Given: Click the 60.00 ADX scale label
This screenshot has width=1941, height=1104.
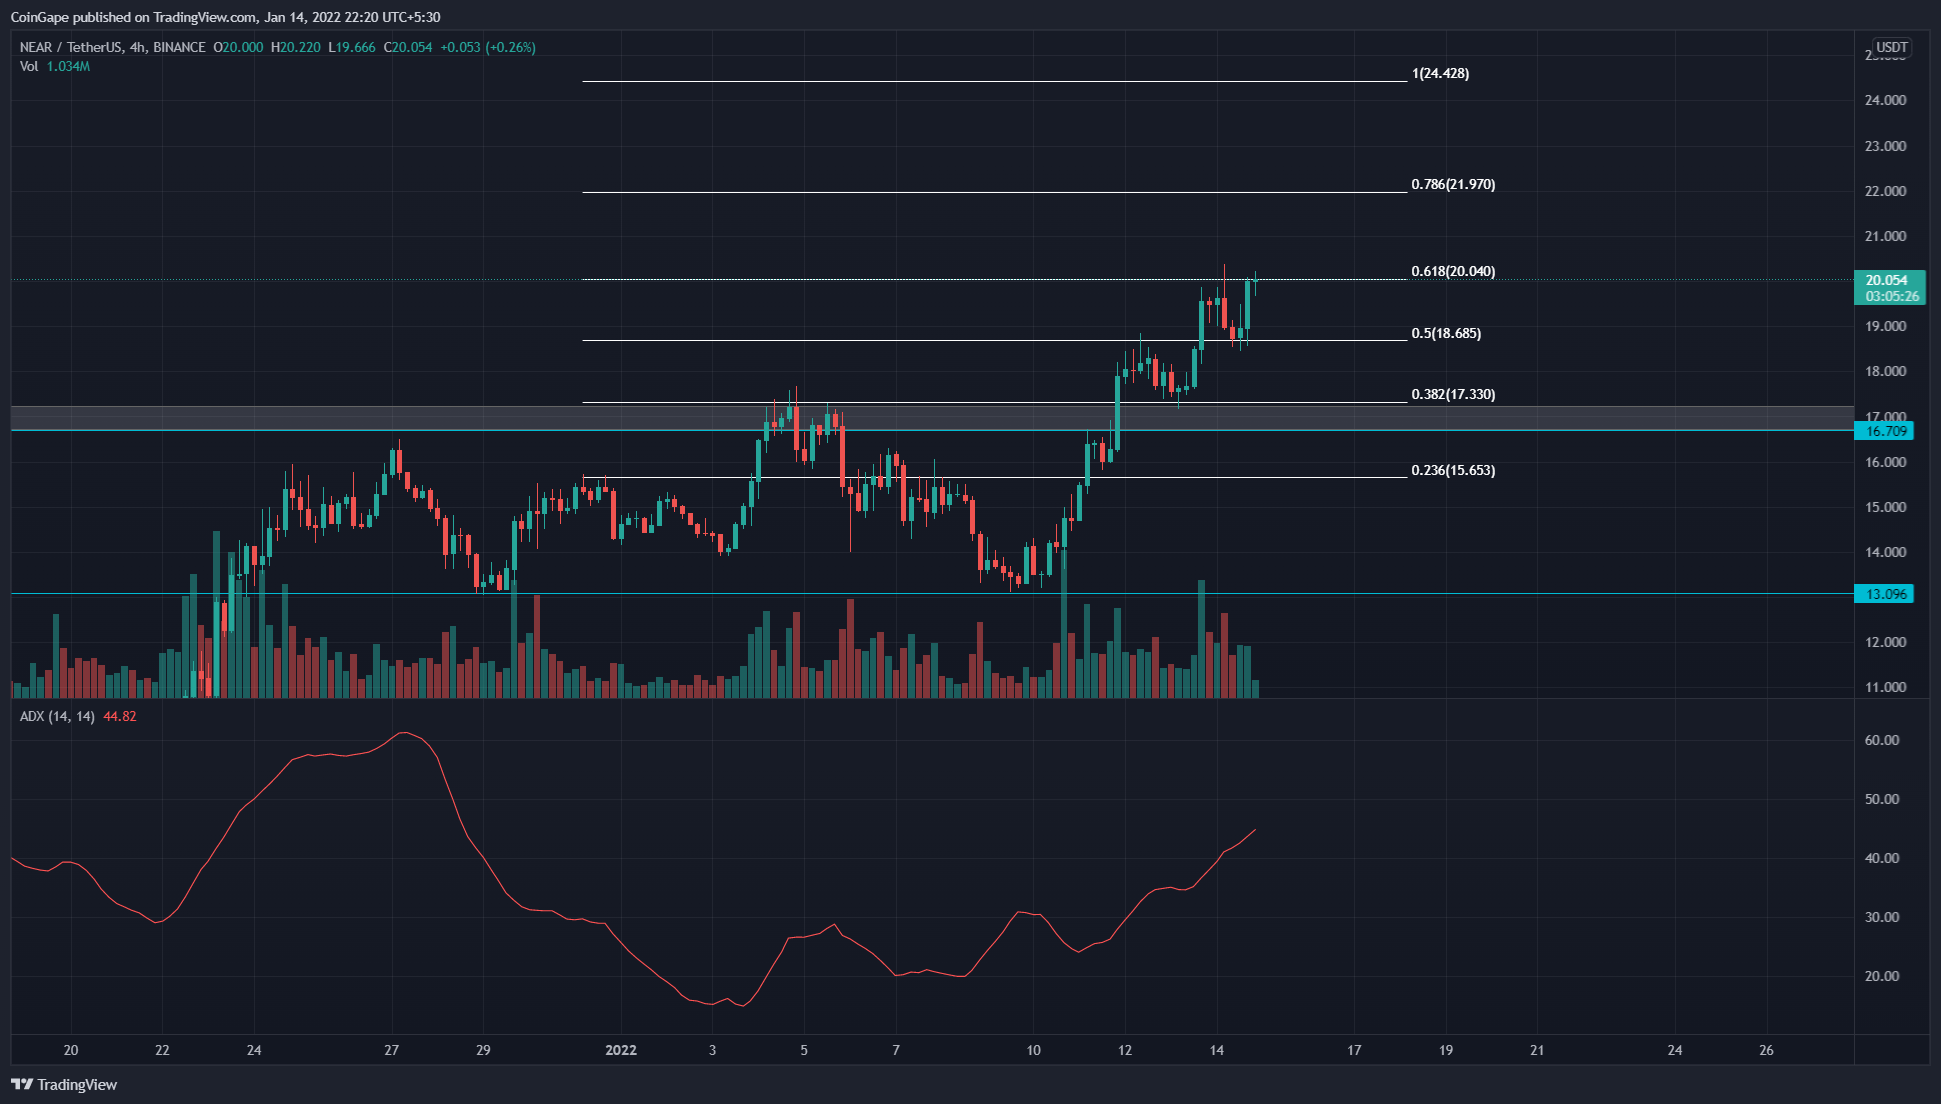Looking at the screenshot, I should point(1882,740).
